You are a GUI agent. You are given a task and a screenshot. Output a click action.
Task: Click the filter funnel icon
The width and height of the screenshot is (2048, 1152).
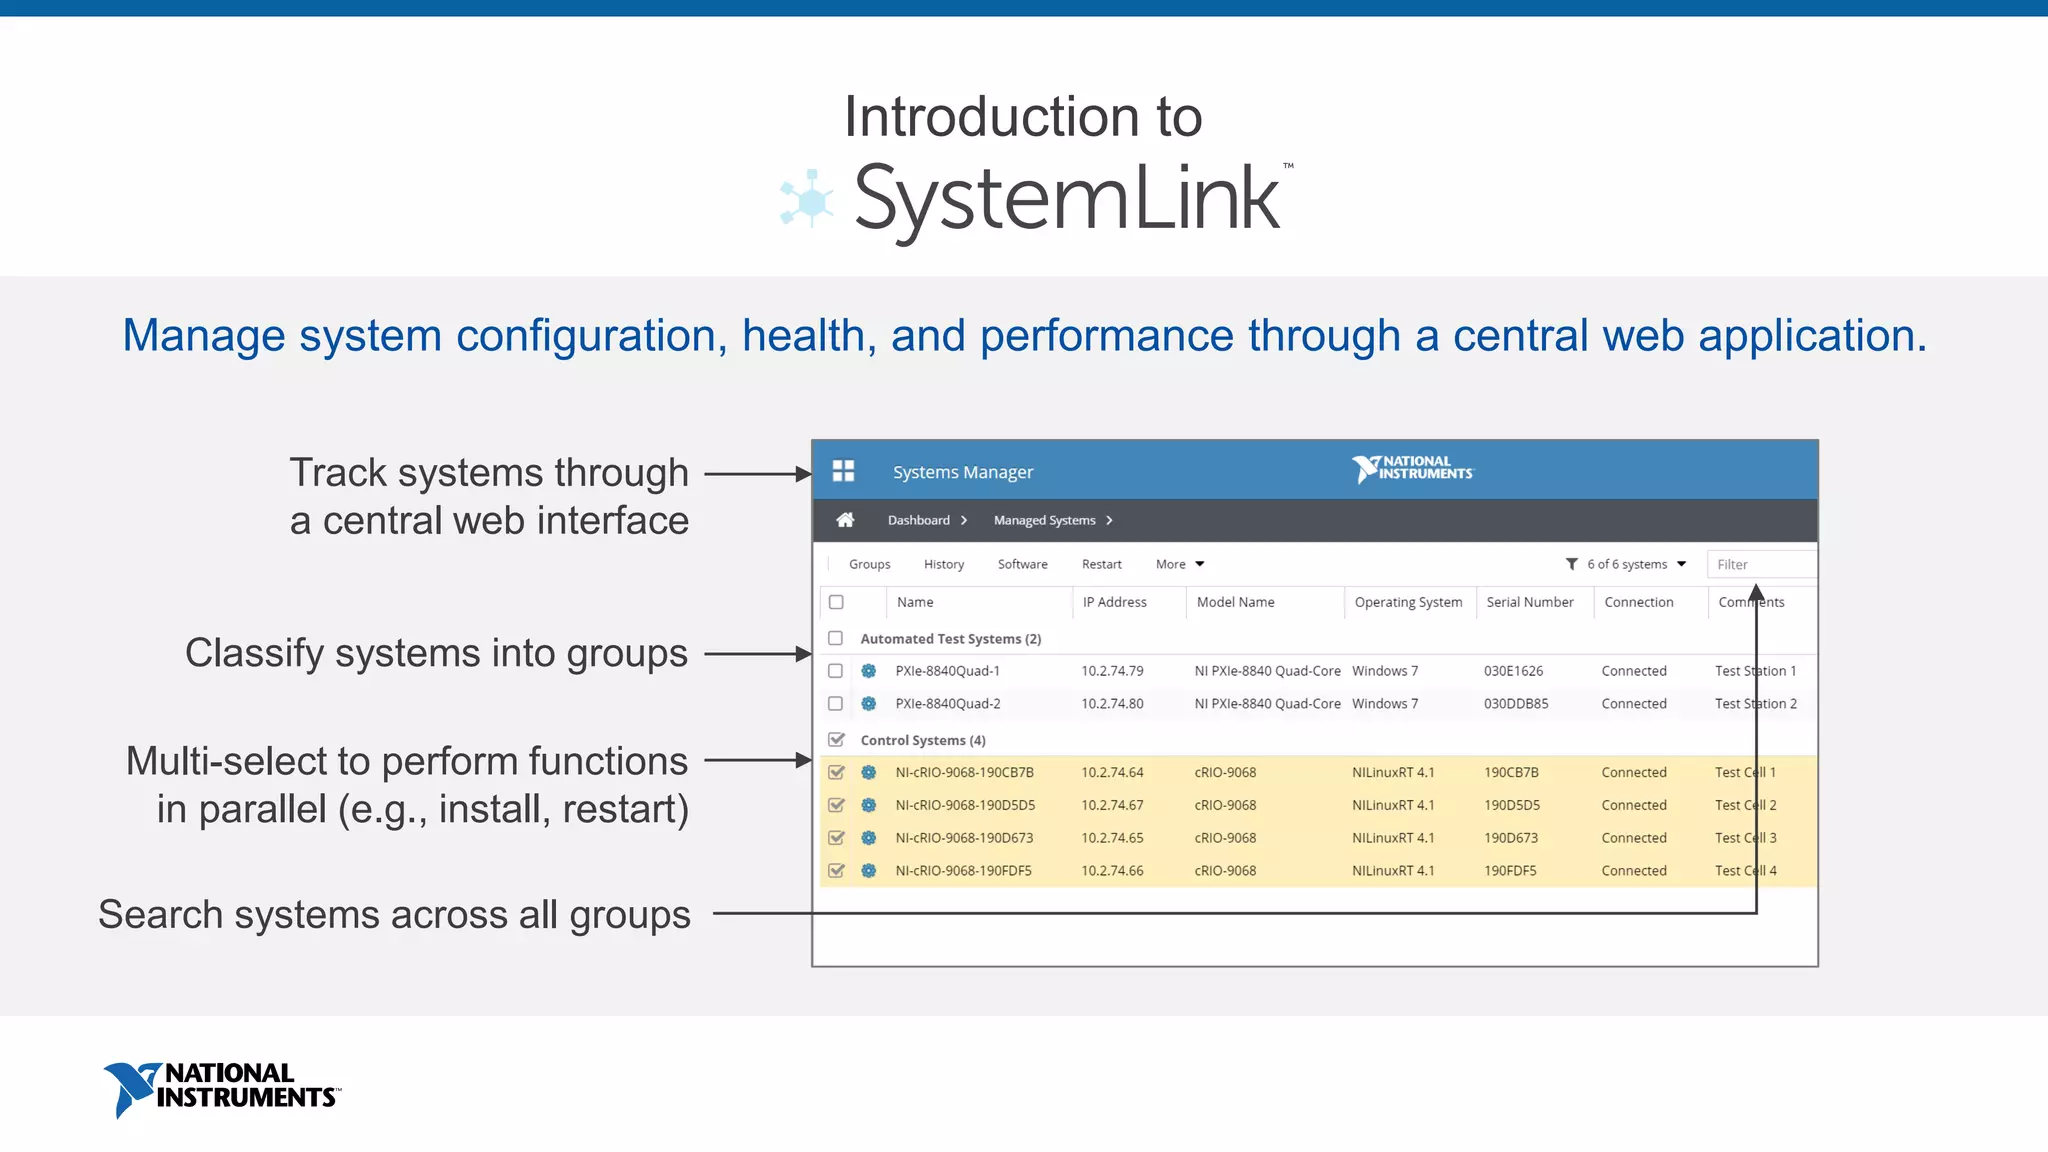1571,564
